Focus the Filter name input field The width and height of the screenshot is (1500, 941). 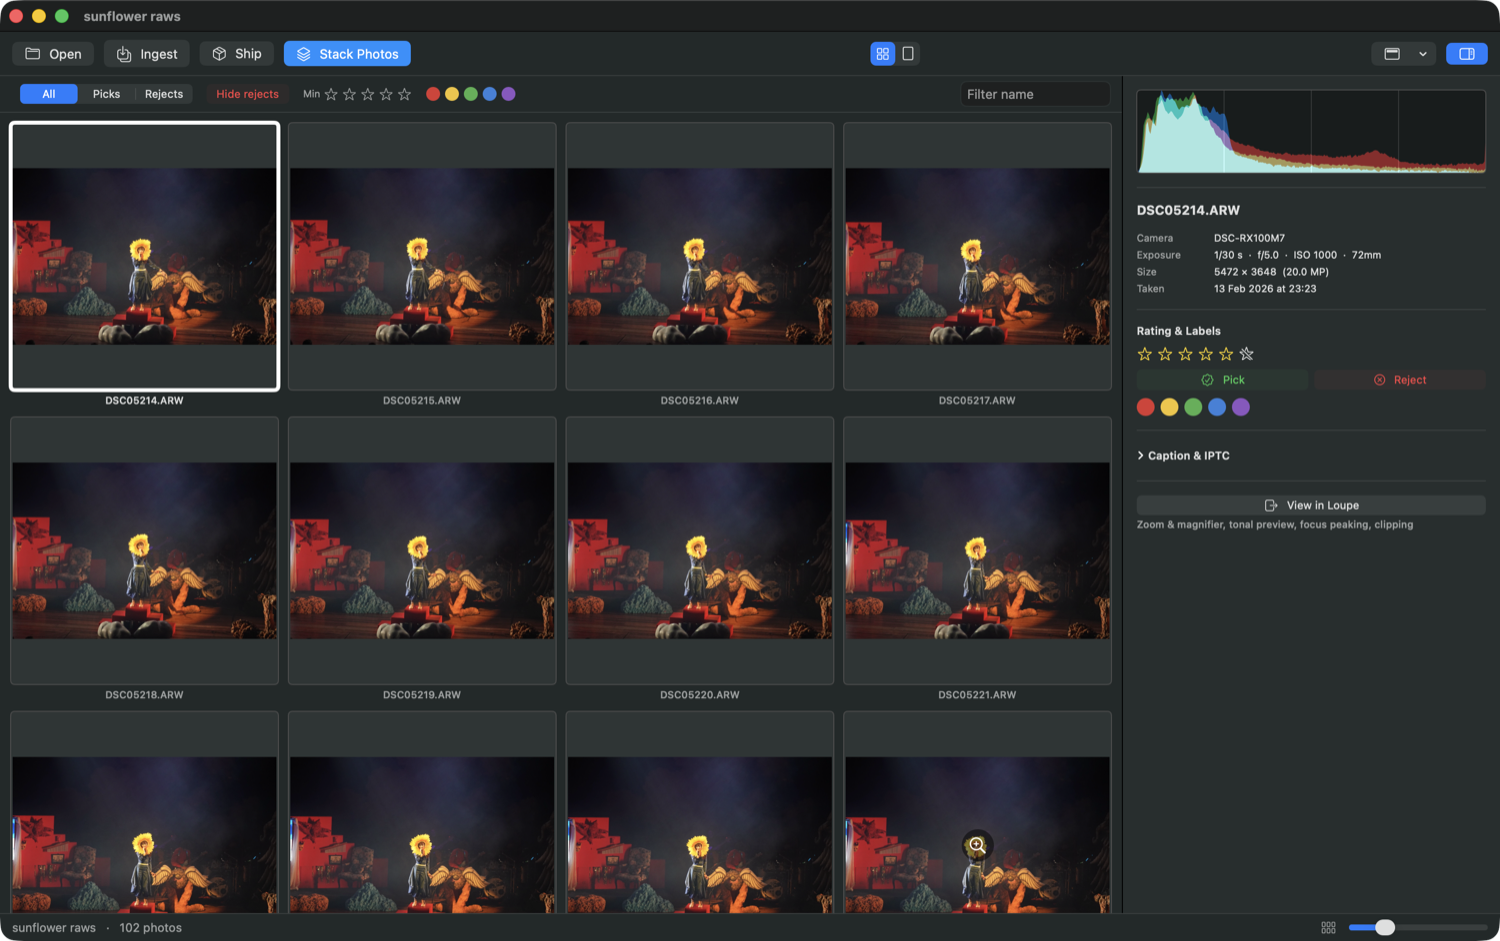(1035, 94)
